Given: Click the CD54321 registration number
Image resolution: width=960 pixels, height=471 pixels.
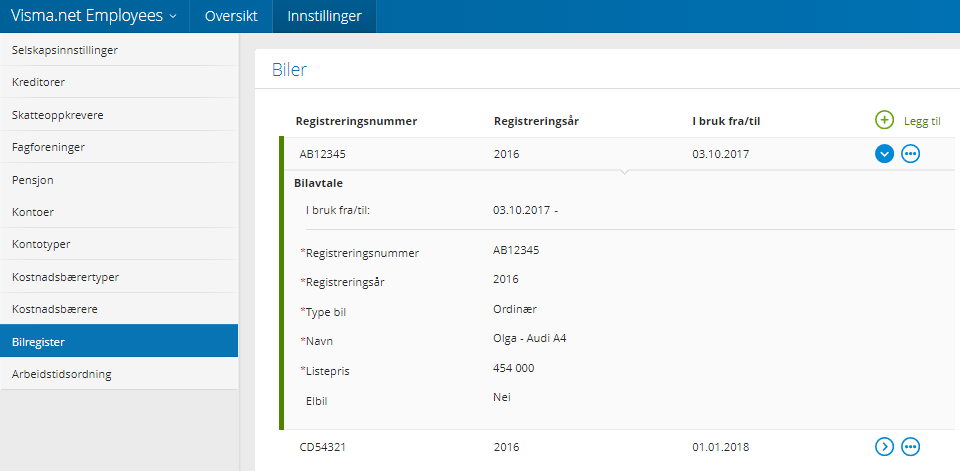Looking at the screenshot, I should 323,447.
